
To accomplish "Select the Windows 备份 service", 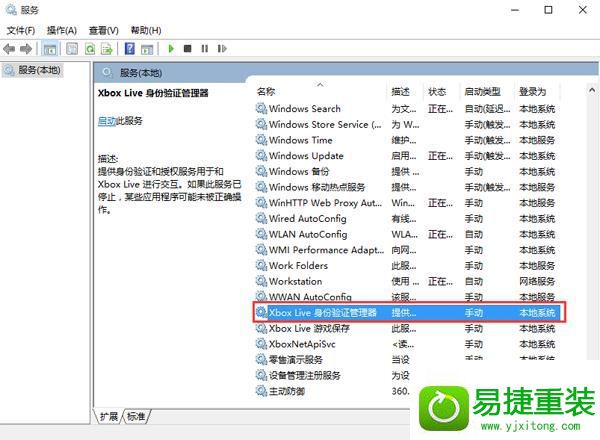I will coord(408,171).
